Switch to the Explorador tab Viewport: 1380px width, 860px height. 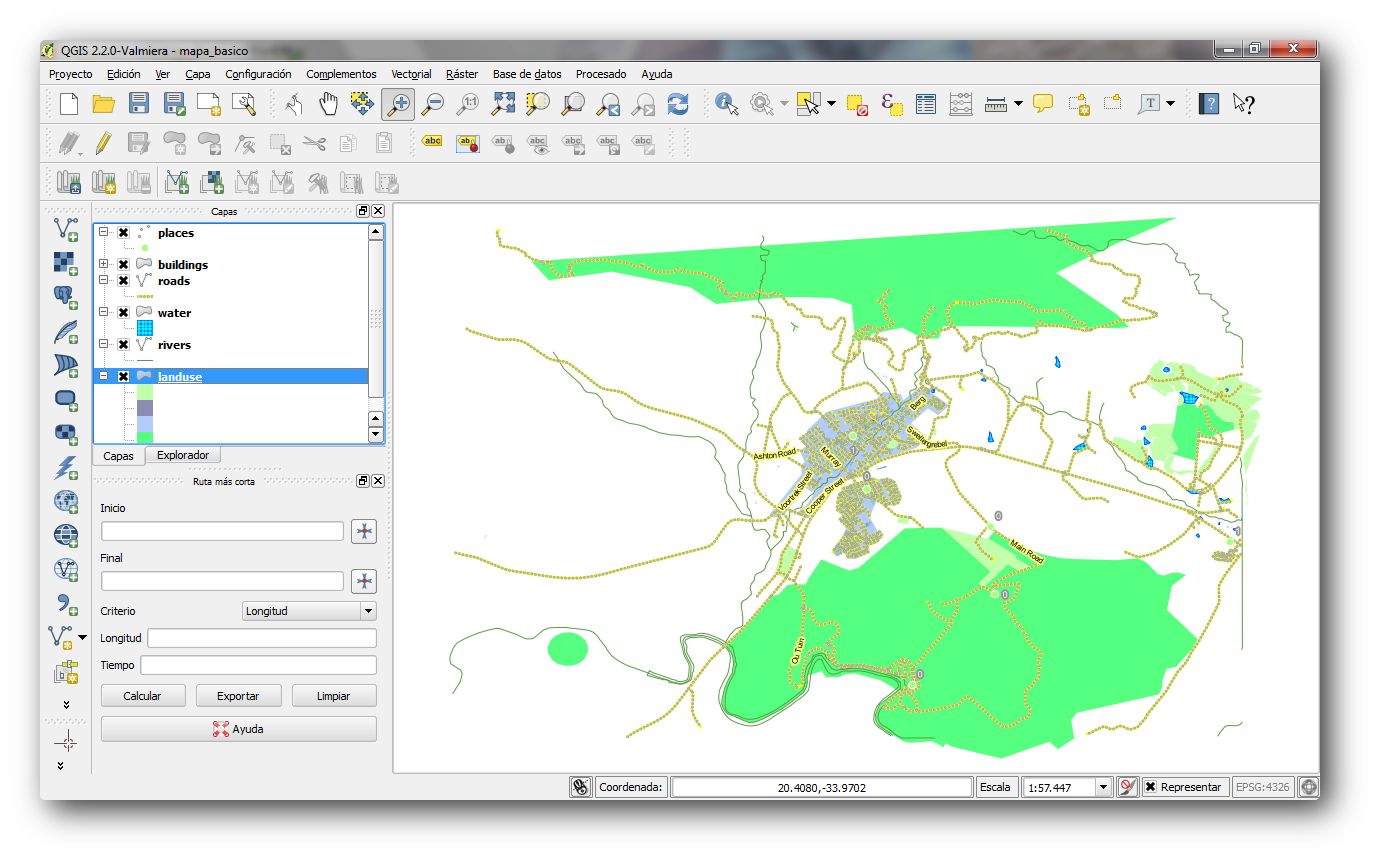click(183, 455)
